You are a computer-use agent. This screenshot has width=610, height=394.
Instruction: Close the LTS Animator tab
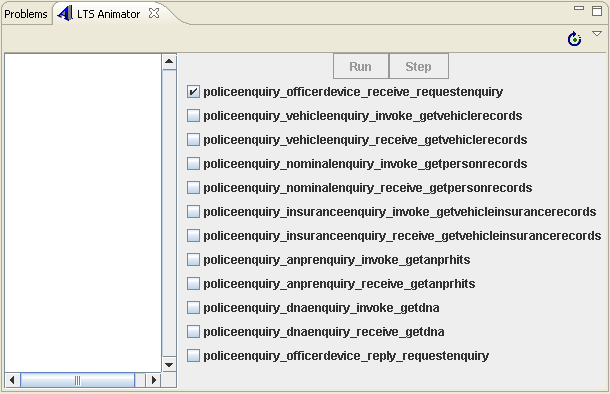[x=154, y=14]
